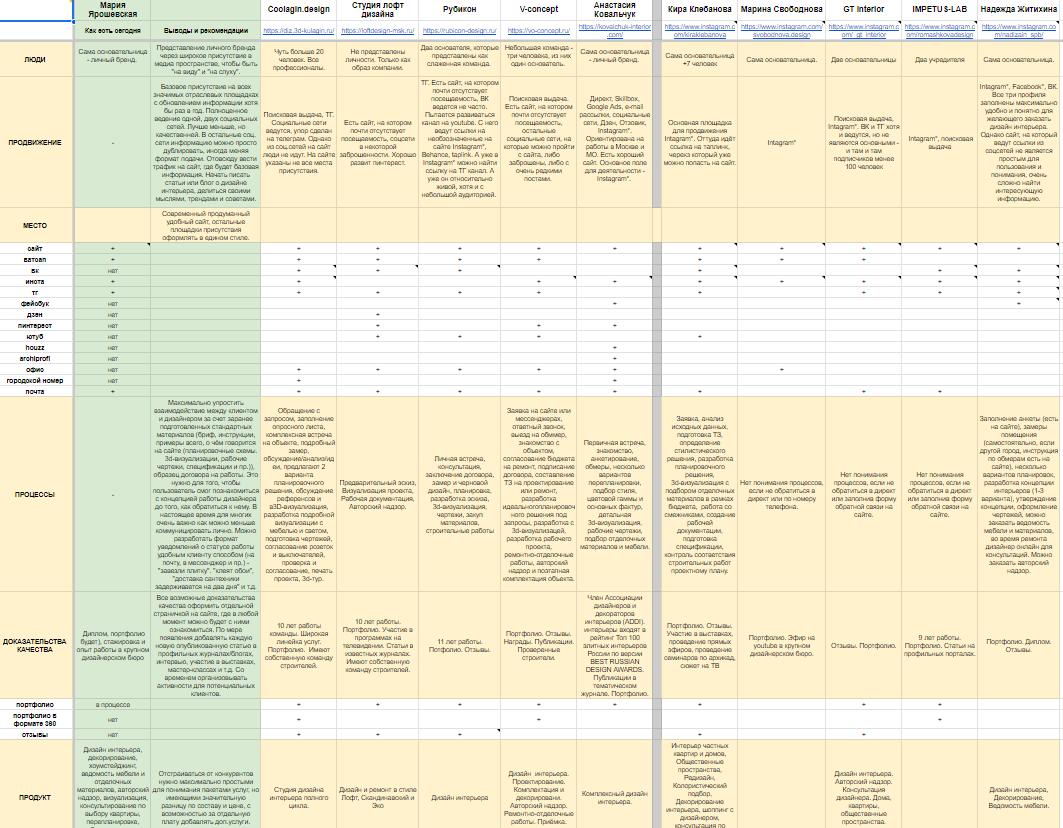Select the ЛЮДИ row label
This screenshot has height=828, width=1063.
tap(35, 60)
